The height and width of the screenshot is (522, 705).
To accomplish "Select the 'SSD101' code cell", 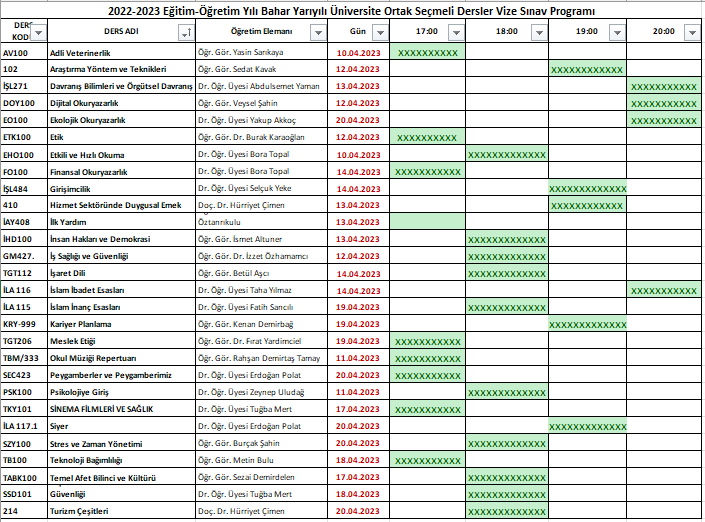I will pyautogui.click(x=24, y=494).
